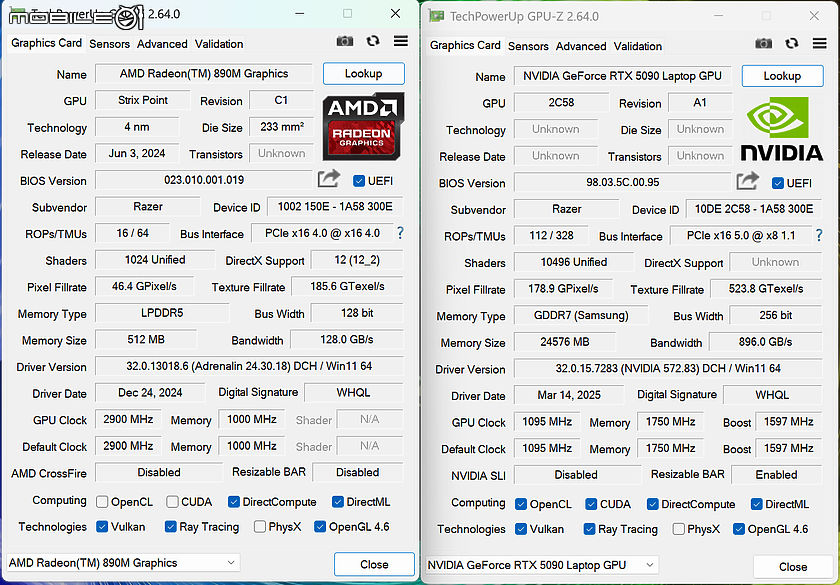The width and height of the screenshot is (840, 585).
Task: Click Close button in NVIDIA window
Action: tap(793, 567)
